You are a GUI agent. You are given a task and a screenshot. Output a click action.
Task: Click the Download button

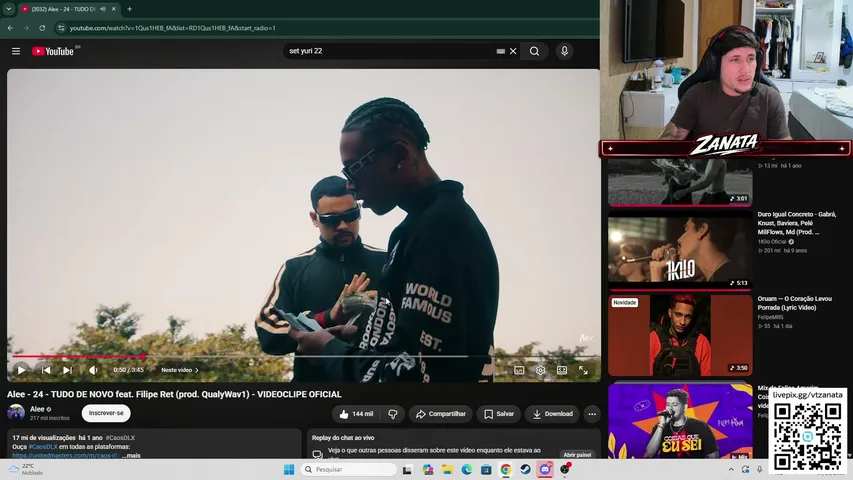coord(552,414)
